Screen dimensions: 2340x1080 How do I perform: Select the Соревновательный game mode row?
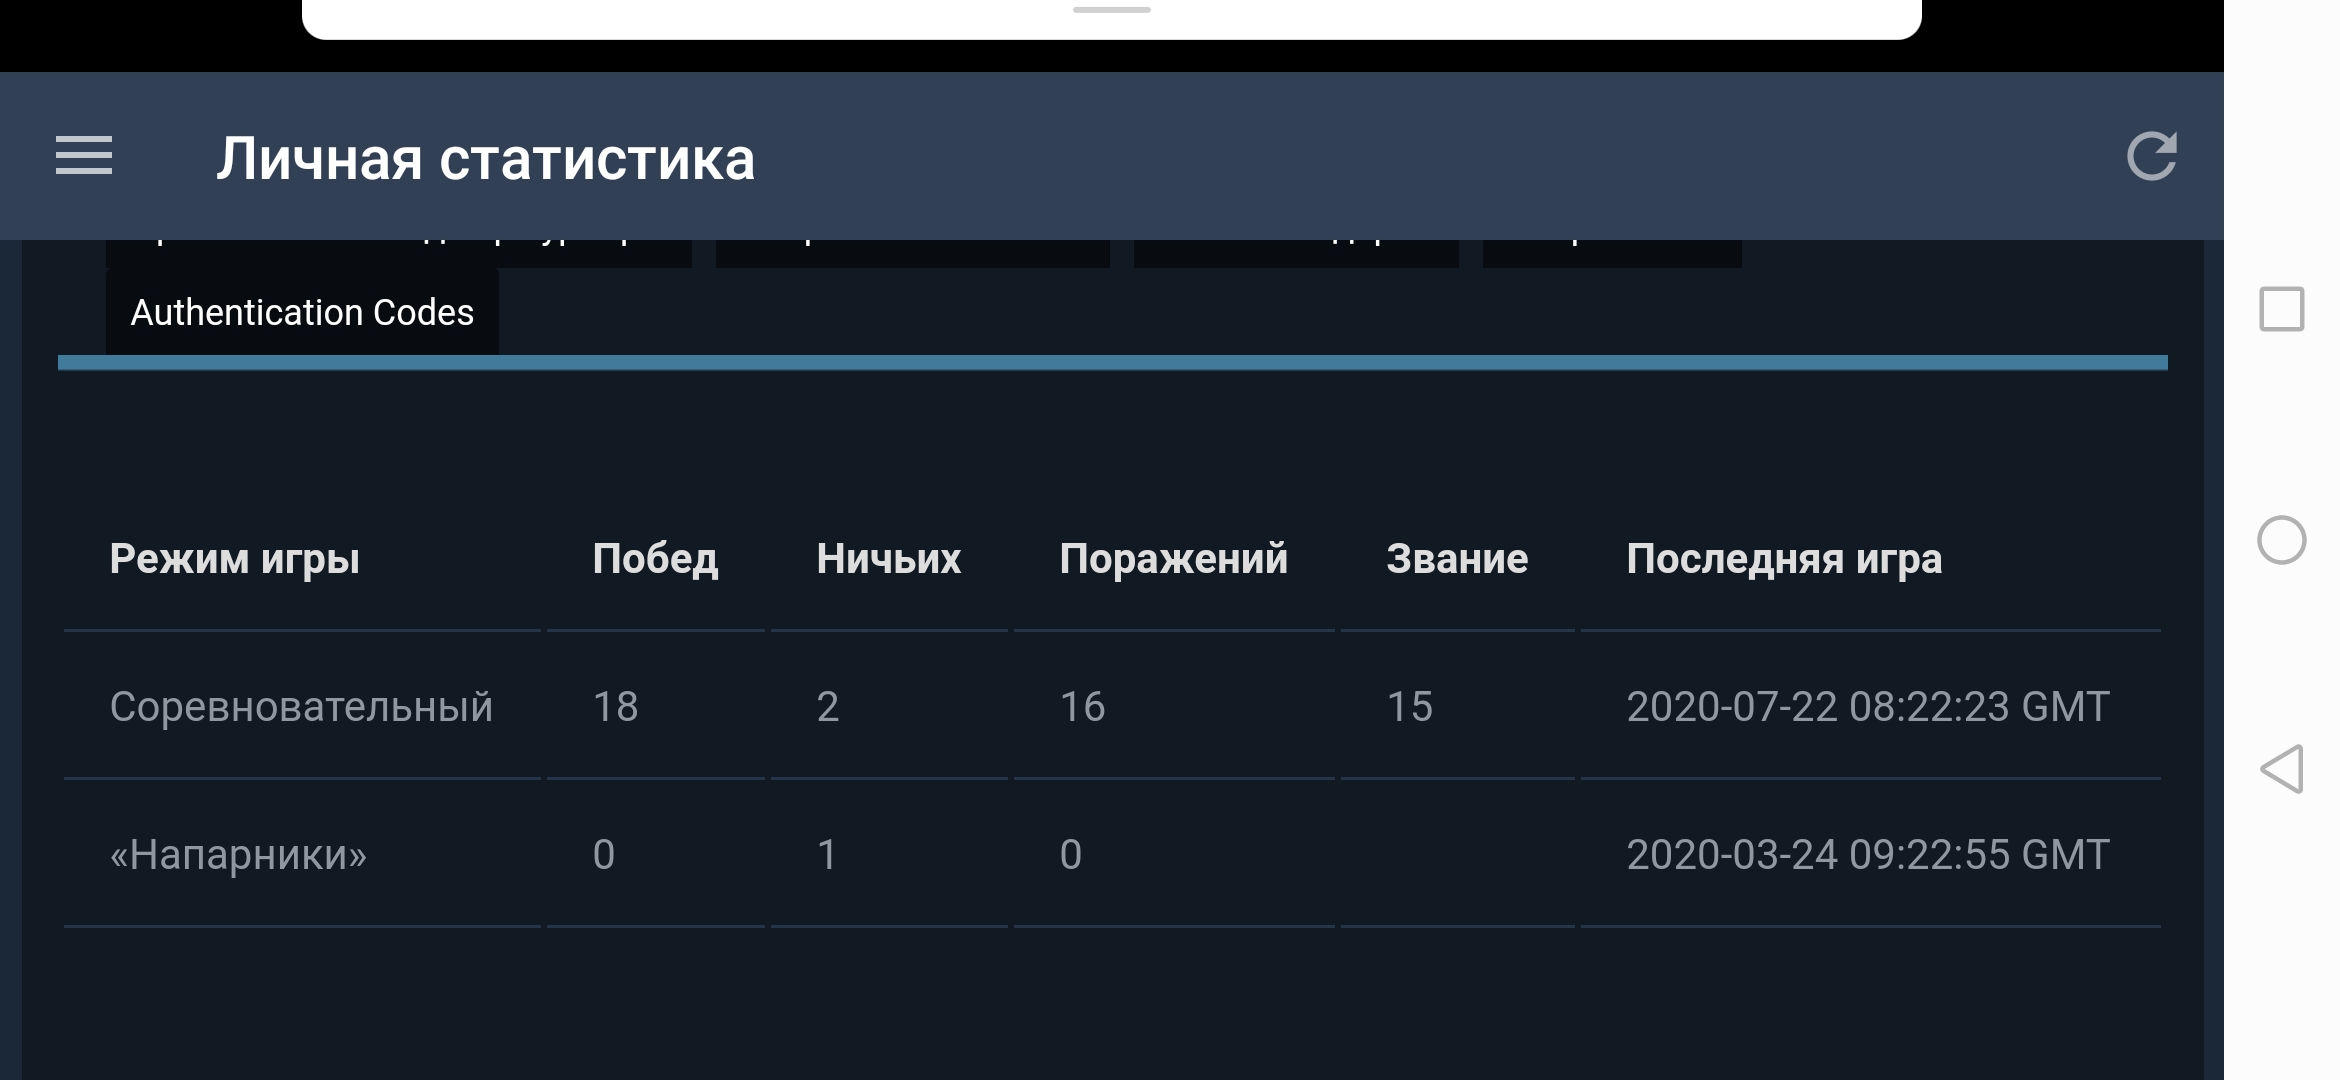(x=1112, y=706)
